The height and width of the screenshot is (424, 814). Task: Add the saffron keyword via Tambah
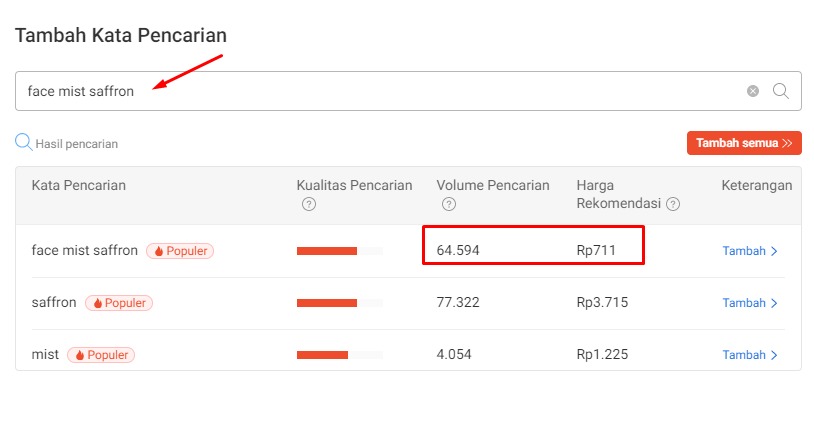(749, 303)
